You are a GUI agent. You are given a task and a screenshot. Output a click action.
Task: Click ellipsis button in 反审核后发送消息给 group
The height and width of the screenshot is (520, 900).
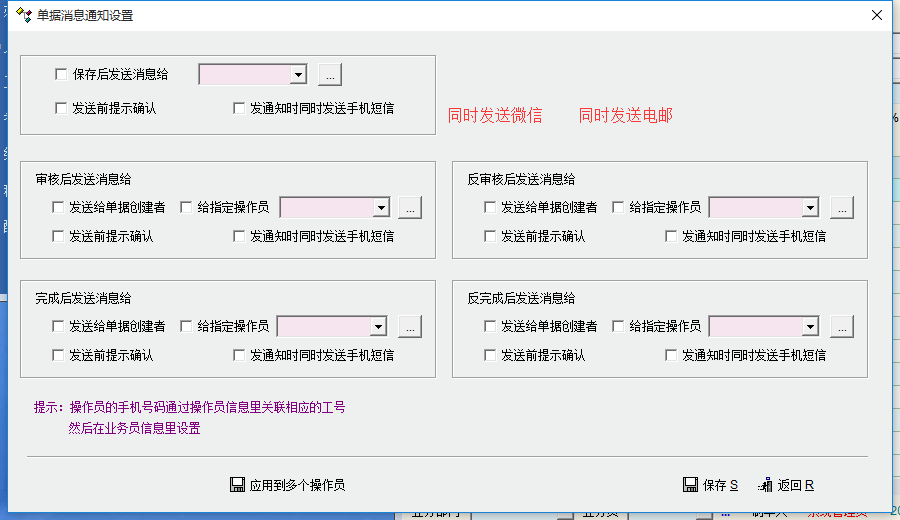tap(841, 207)
